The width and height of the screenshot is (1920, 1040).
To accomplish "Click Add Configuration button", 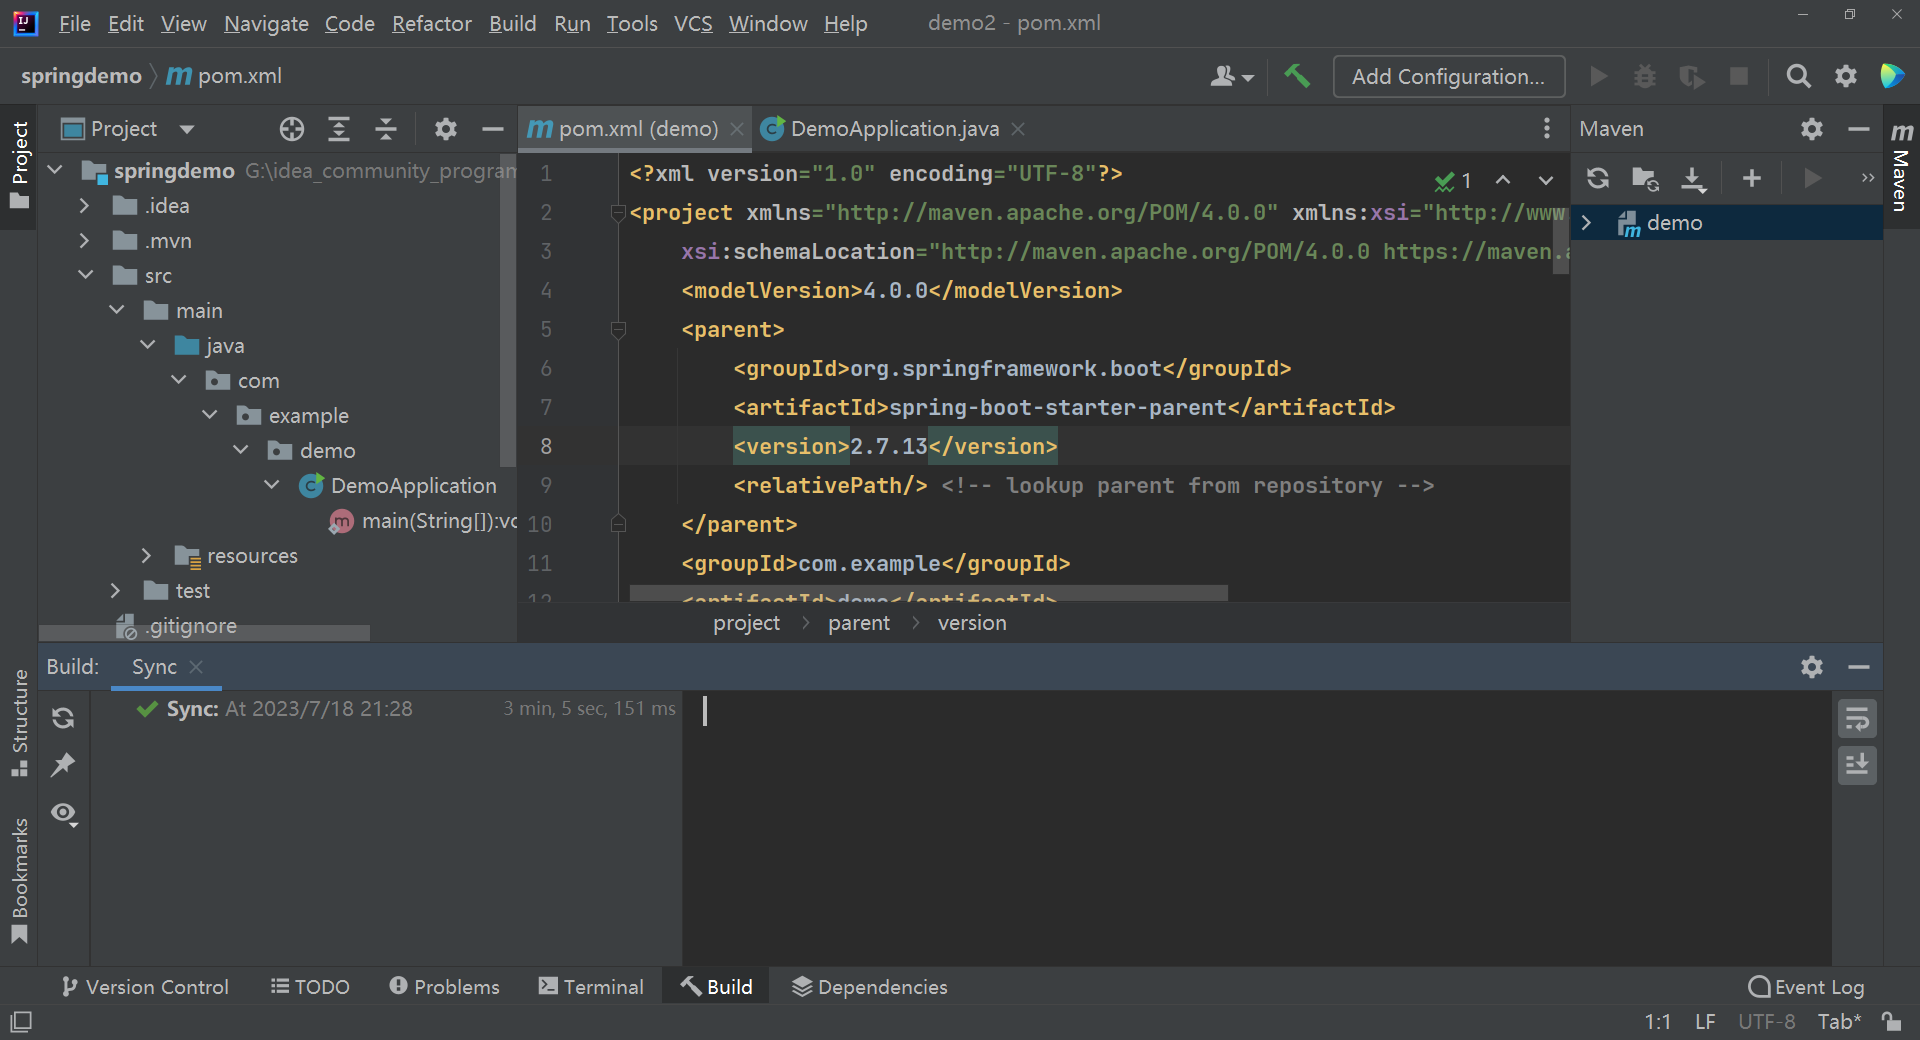I will pyautogui.click(x=1448, y=76).
